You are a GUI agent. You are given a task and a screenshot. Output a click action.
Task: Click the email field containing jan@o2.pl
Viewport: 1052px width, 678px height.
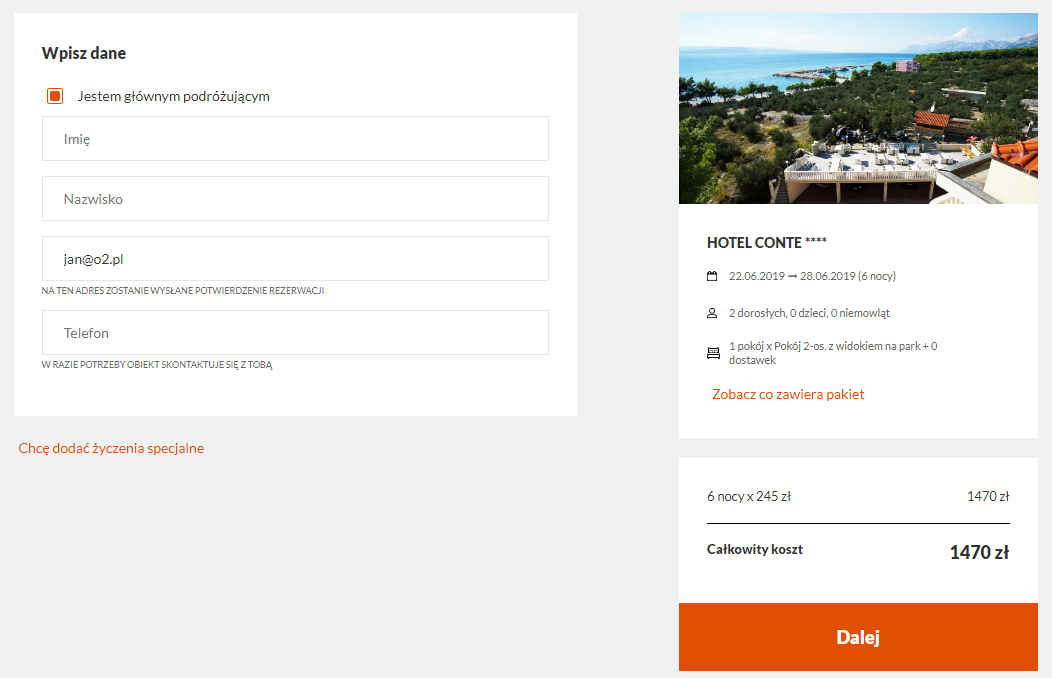tap(295, 258)
